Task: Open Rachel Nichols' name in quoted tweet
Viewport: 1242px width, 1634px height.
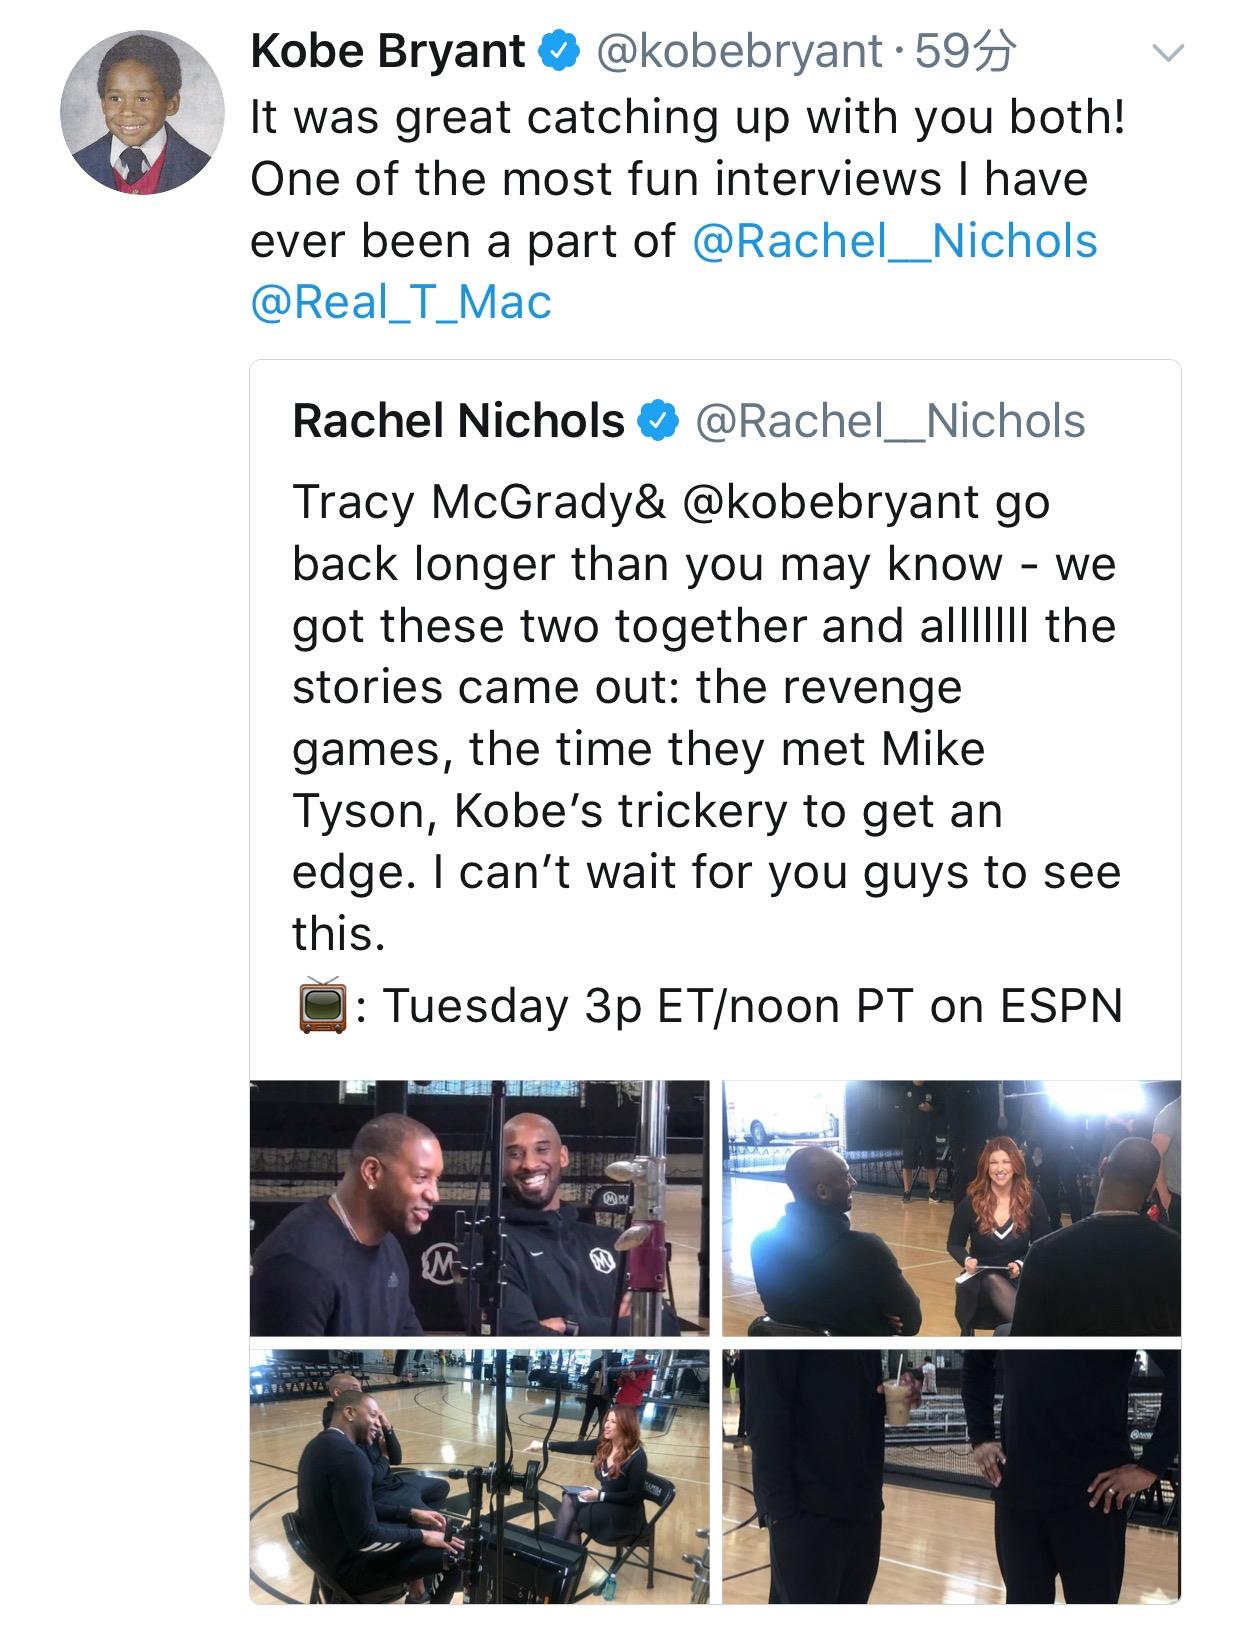Action: click(458, 421)
